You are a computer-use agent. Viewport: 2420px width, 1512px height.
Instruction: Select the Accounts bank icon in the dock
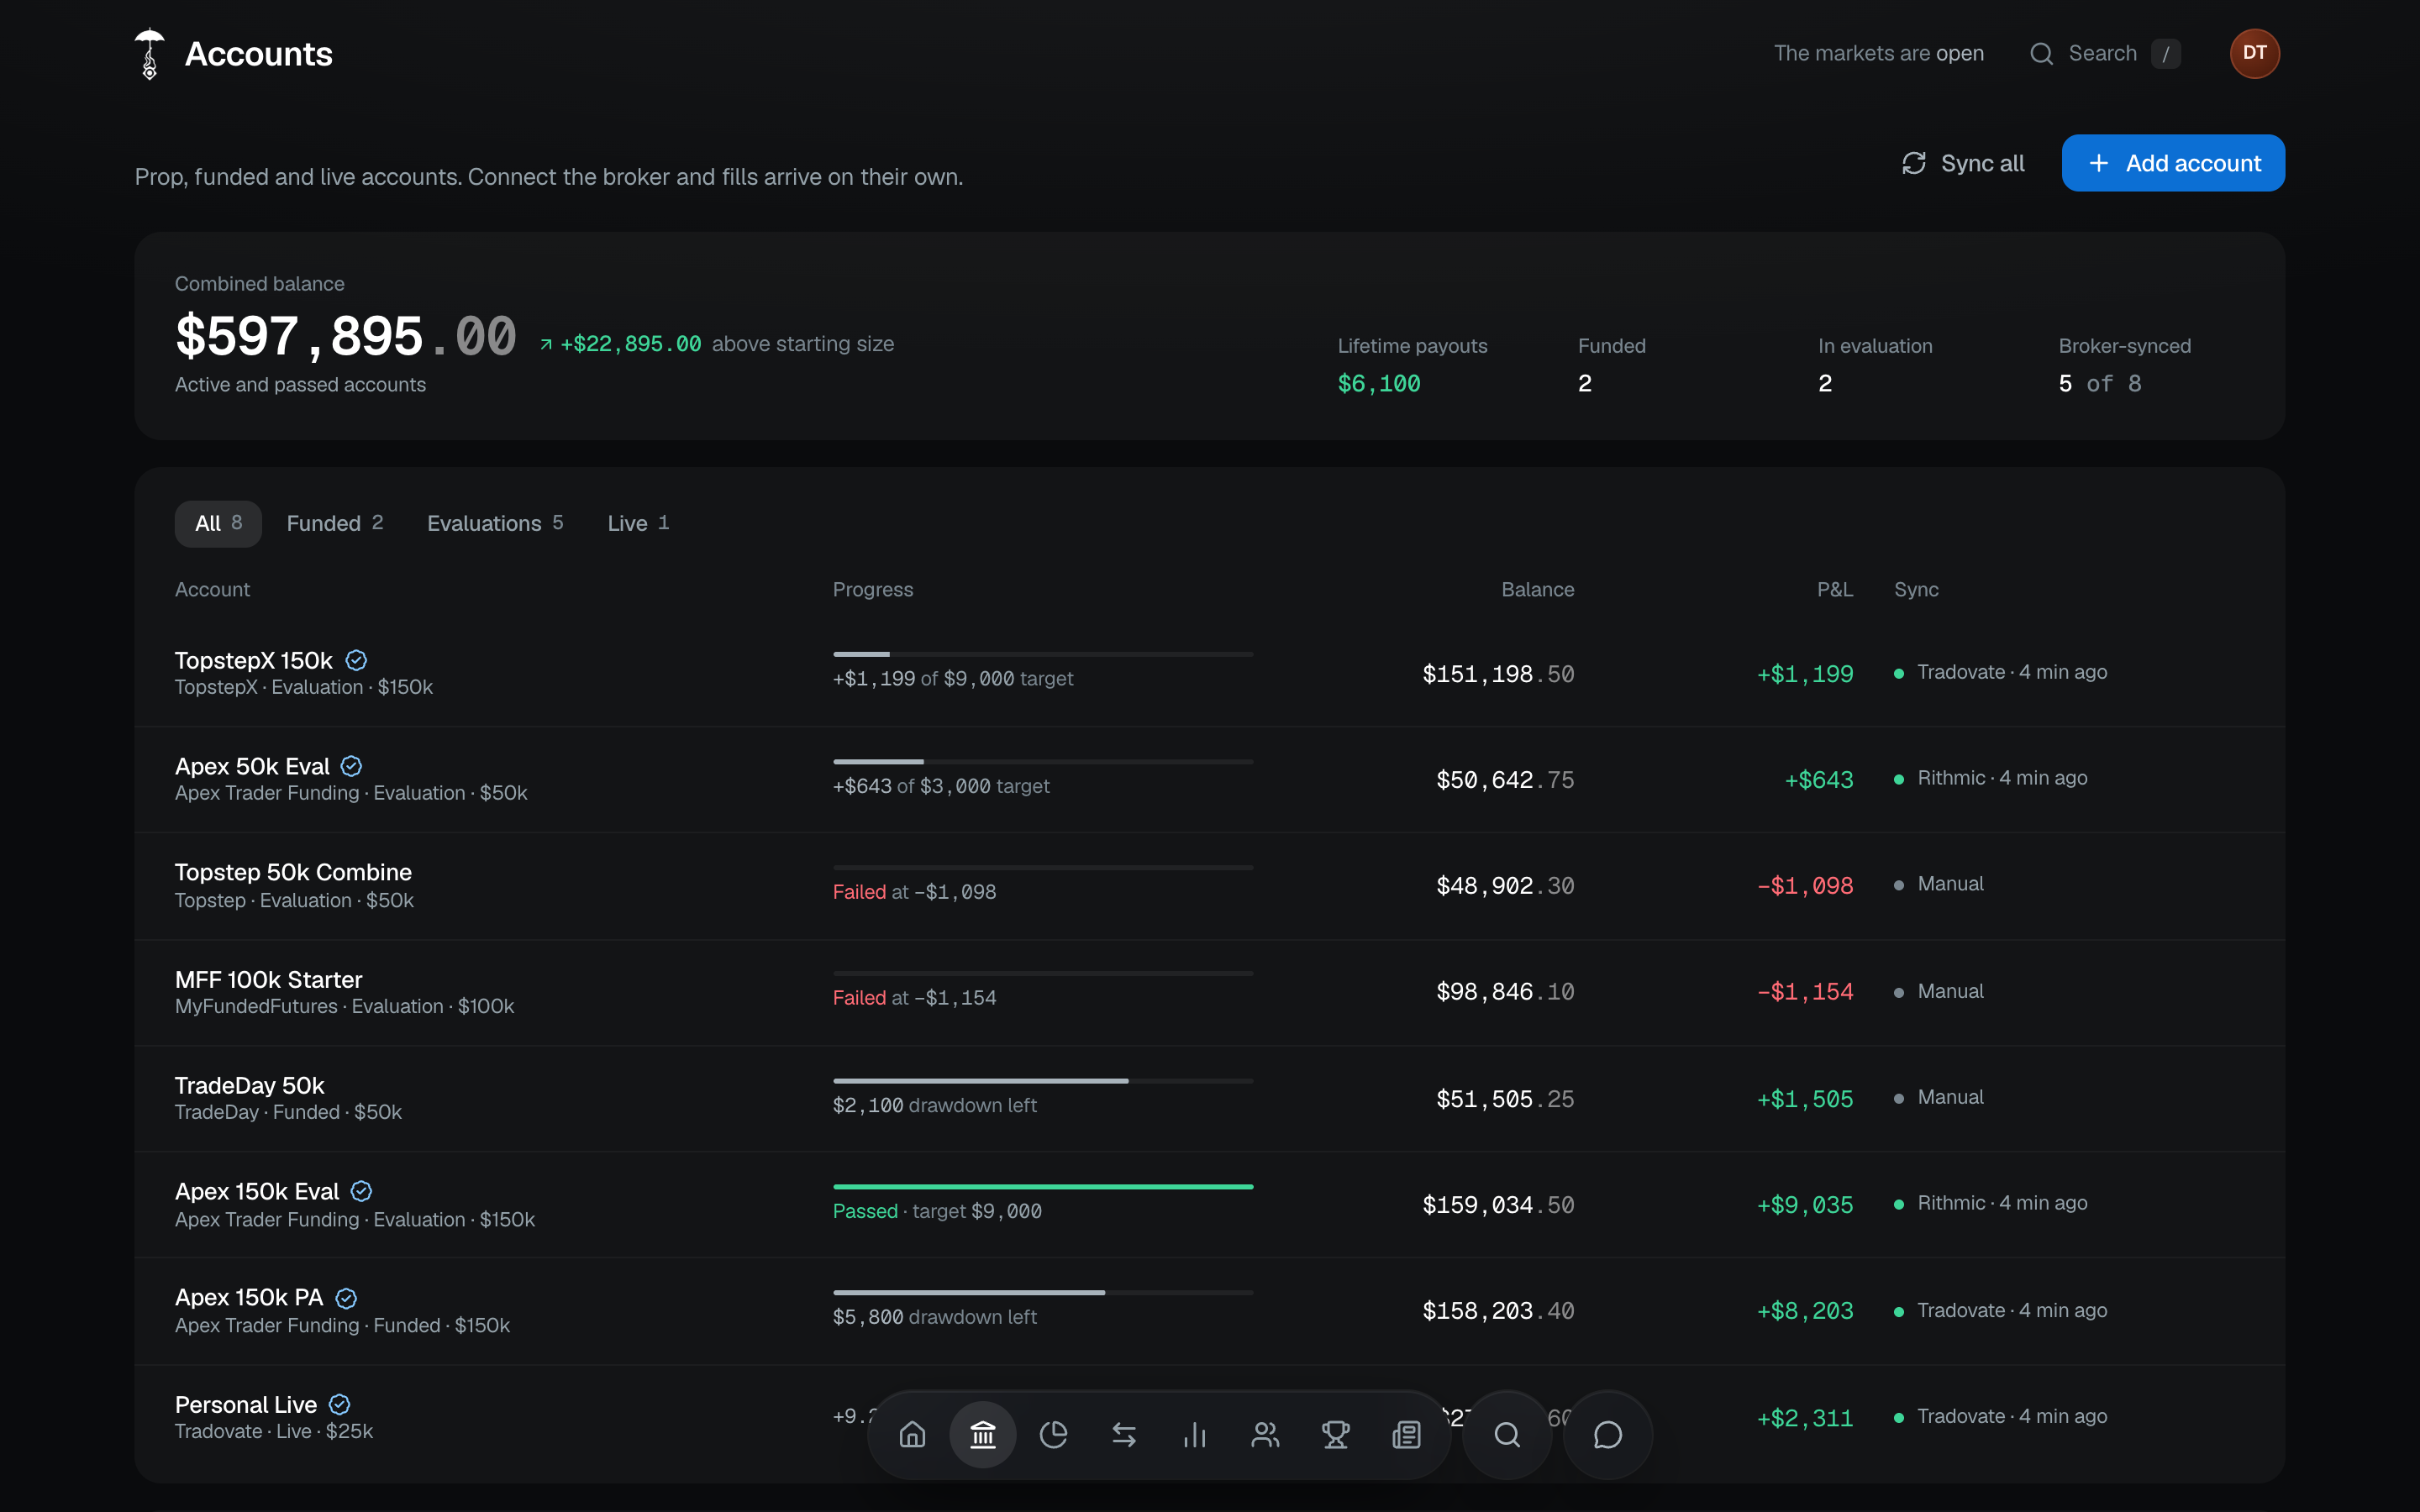pyautogui.click(x=983, y=1435)
